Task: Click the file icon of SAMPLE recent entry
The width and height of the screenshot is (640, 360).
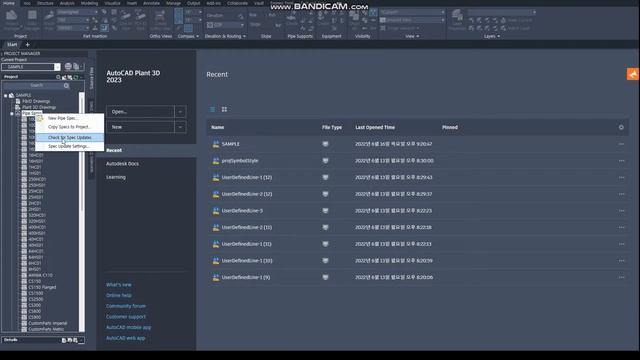Action: point(216,144)
